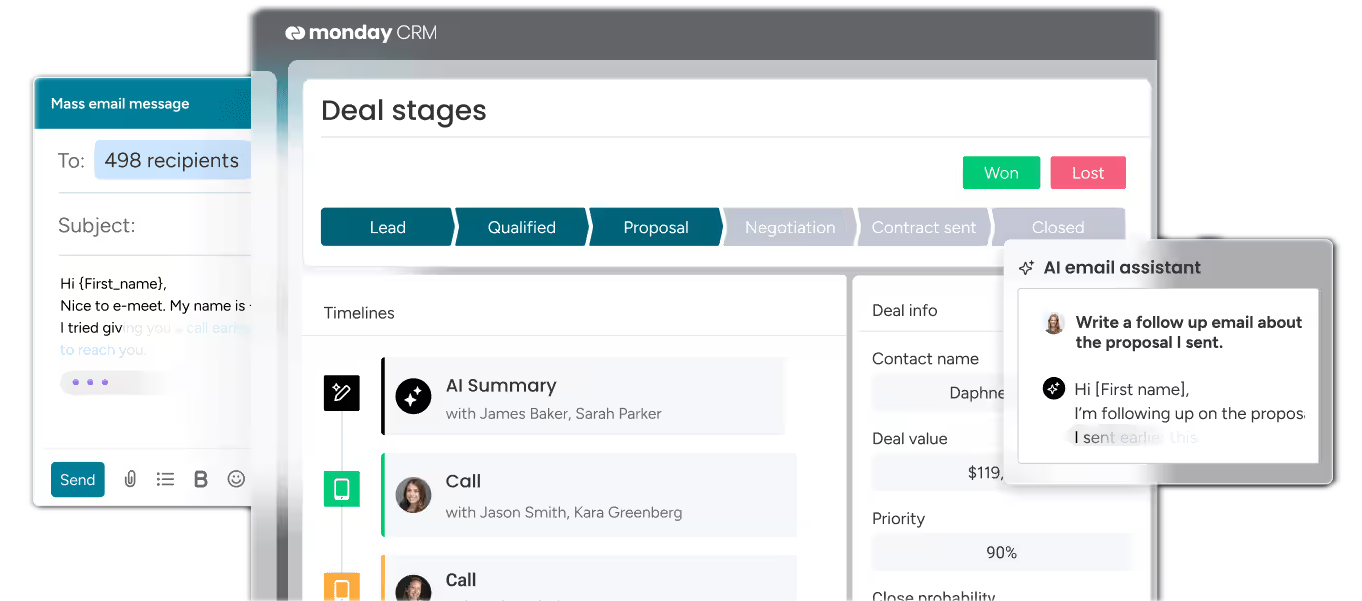Click the AI reply sparkle avatar
The height and width of the screenshot is (601, 1362).
[1053, 389]
